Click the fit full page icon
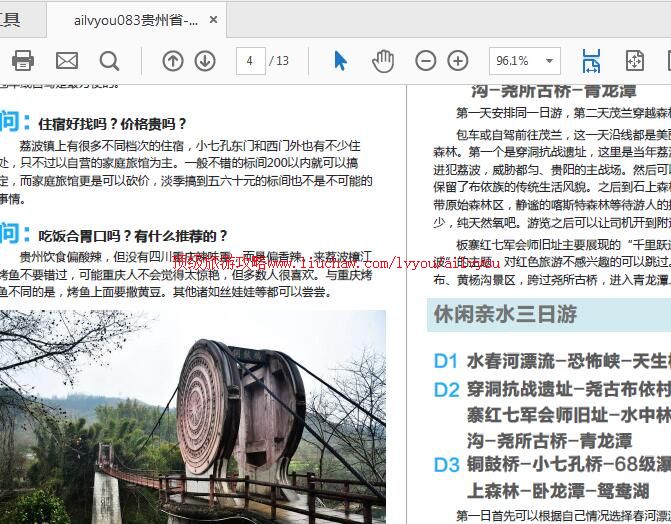 (x=635, y=61)
